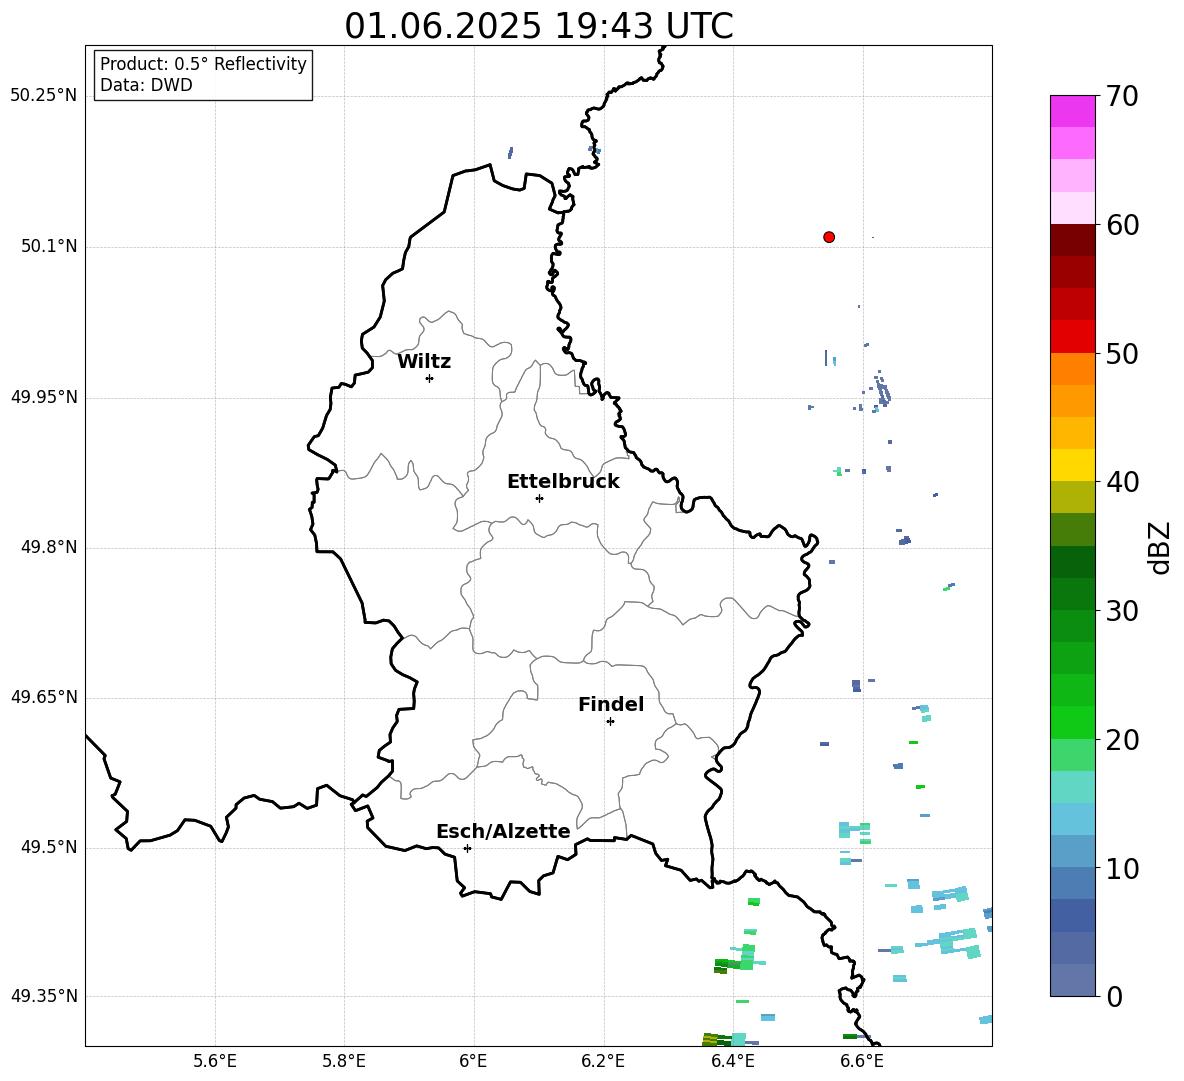The width and height of the screenshot is (1184, 1081).
Task: Click the Esch/Alzette cross marker
Action: coord(467,848)
